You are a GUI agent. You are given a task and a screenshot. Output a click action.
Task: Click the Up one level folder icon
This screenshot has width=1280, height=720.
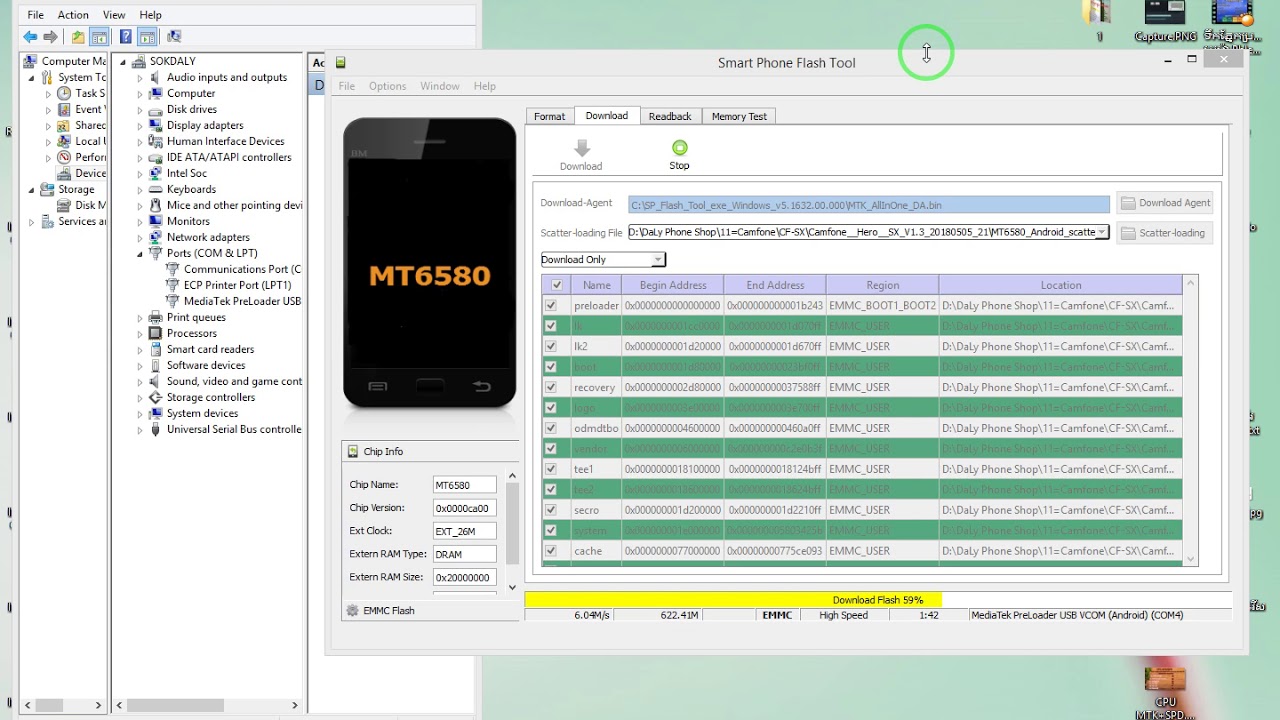(78, 37)
